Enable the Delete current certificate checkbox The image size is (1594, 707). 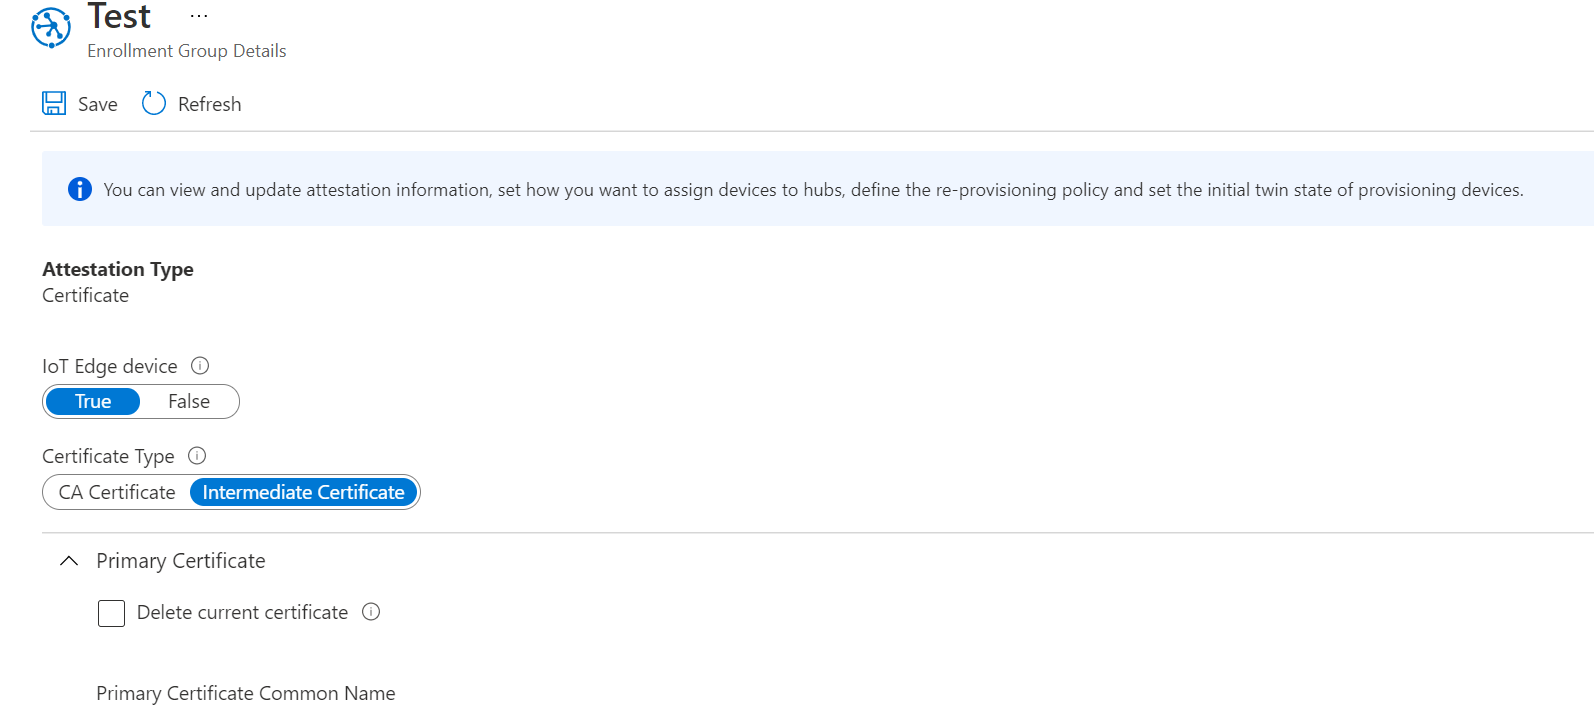click(x=111, y=612)
